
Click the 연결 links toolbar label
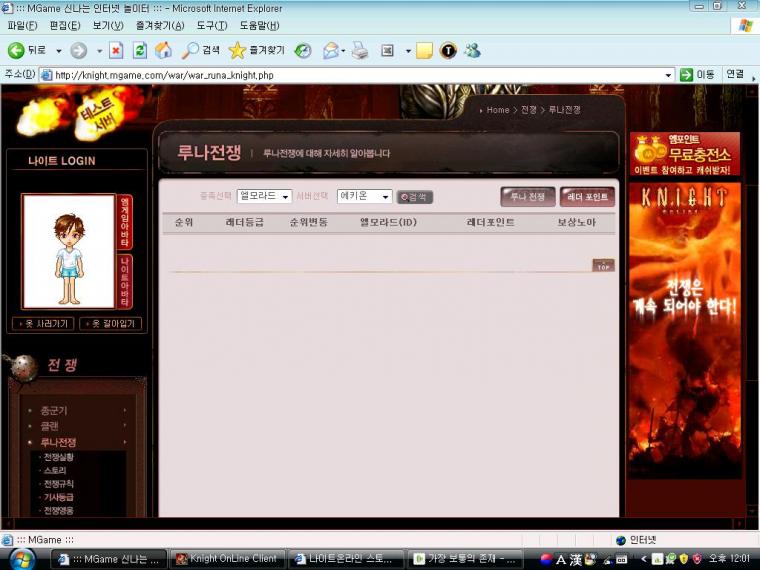click(735, 74)
